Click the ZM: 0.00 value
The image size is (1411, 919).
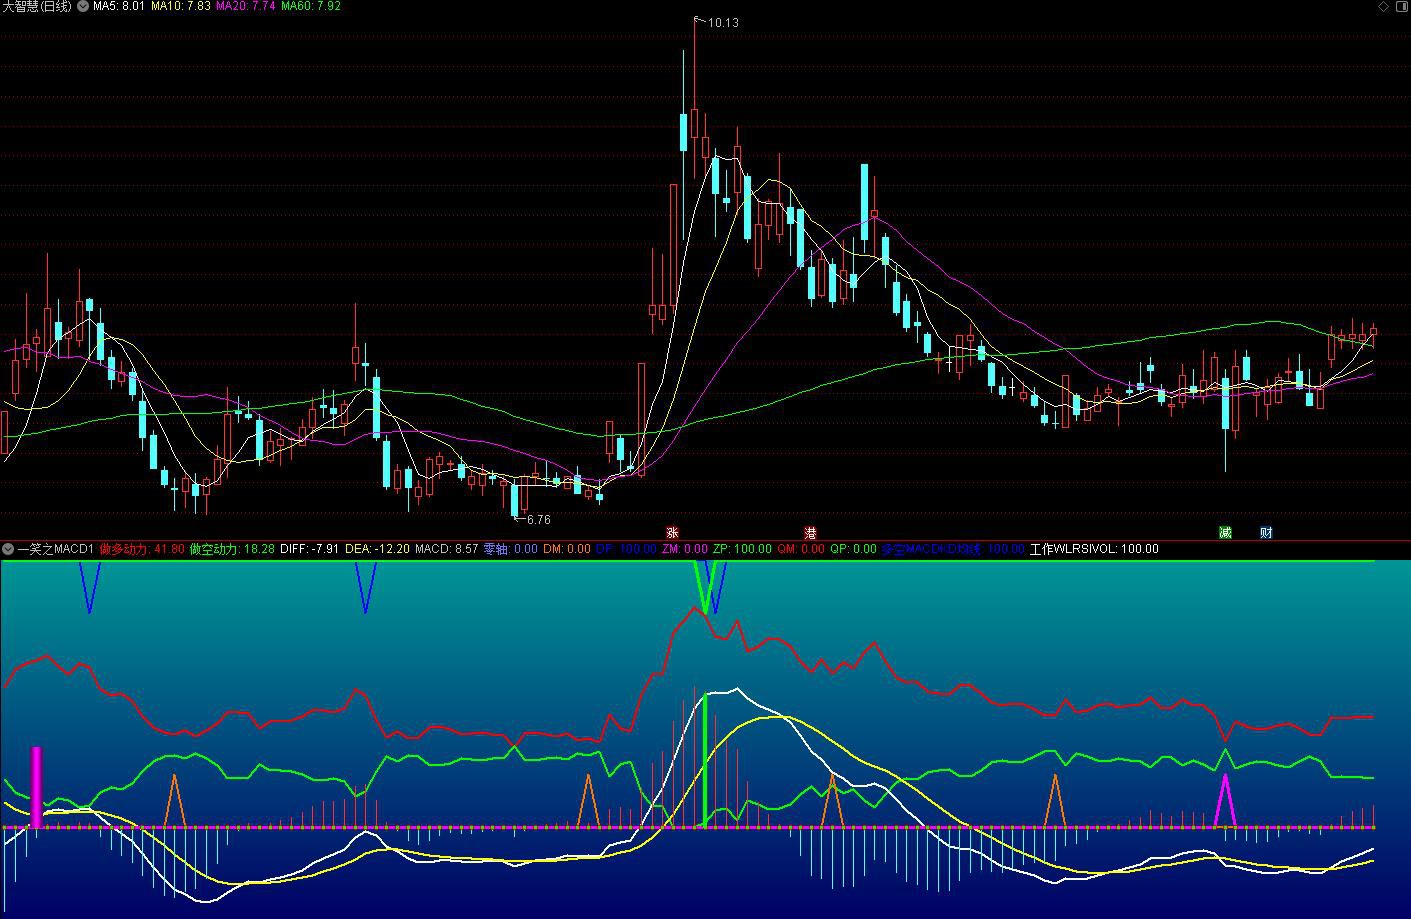(685, 549)
